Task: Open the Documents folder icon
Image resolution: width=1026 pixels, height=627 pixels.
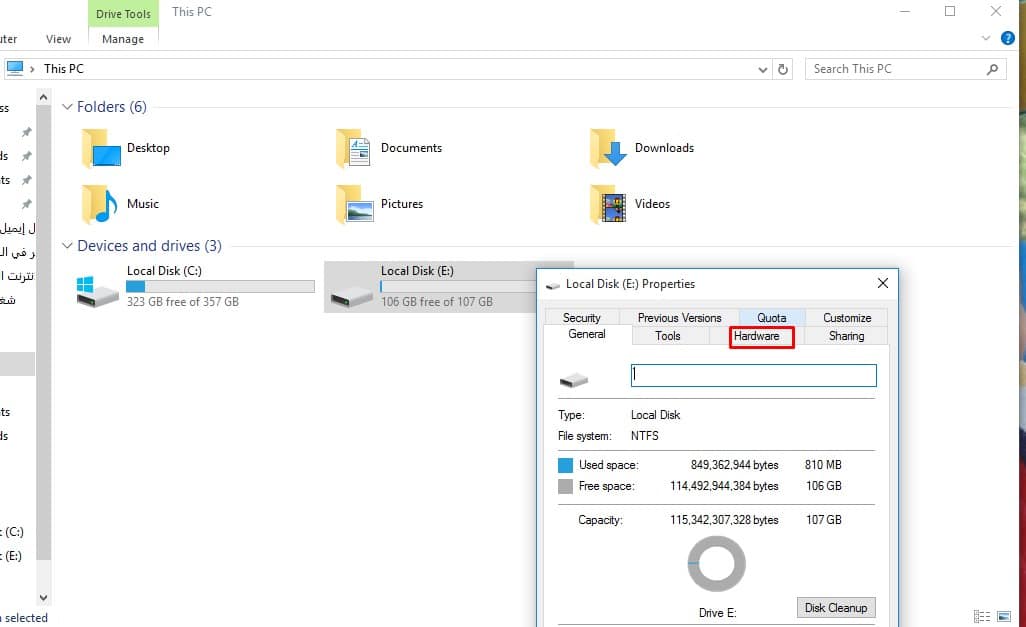Action: [354, 149]
